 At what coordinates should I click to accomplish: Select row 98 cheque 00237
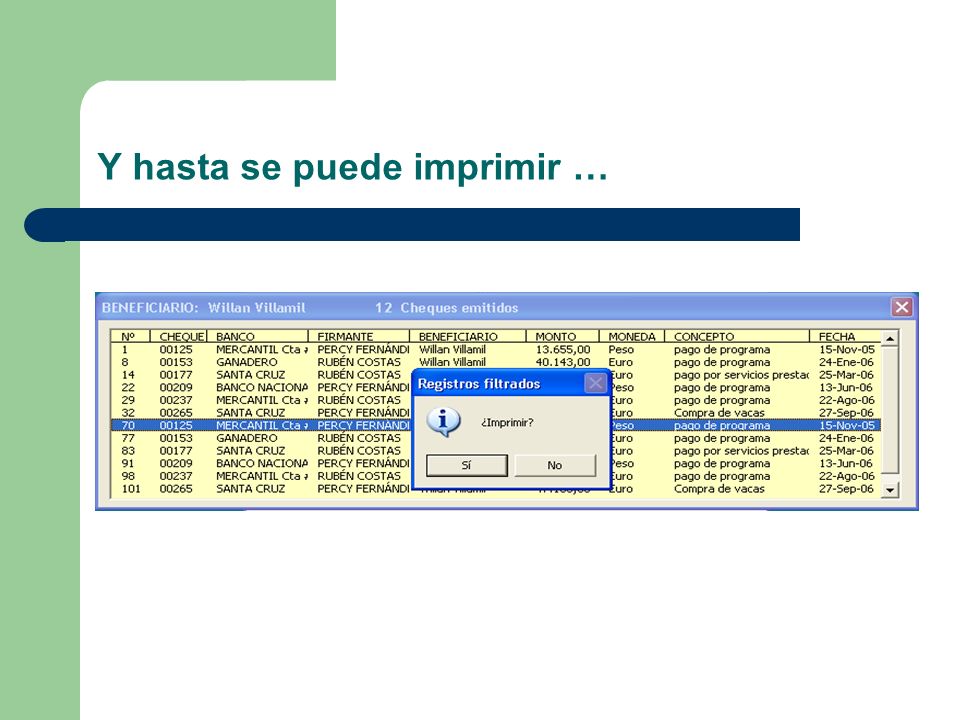495,476
